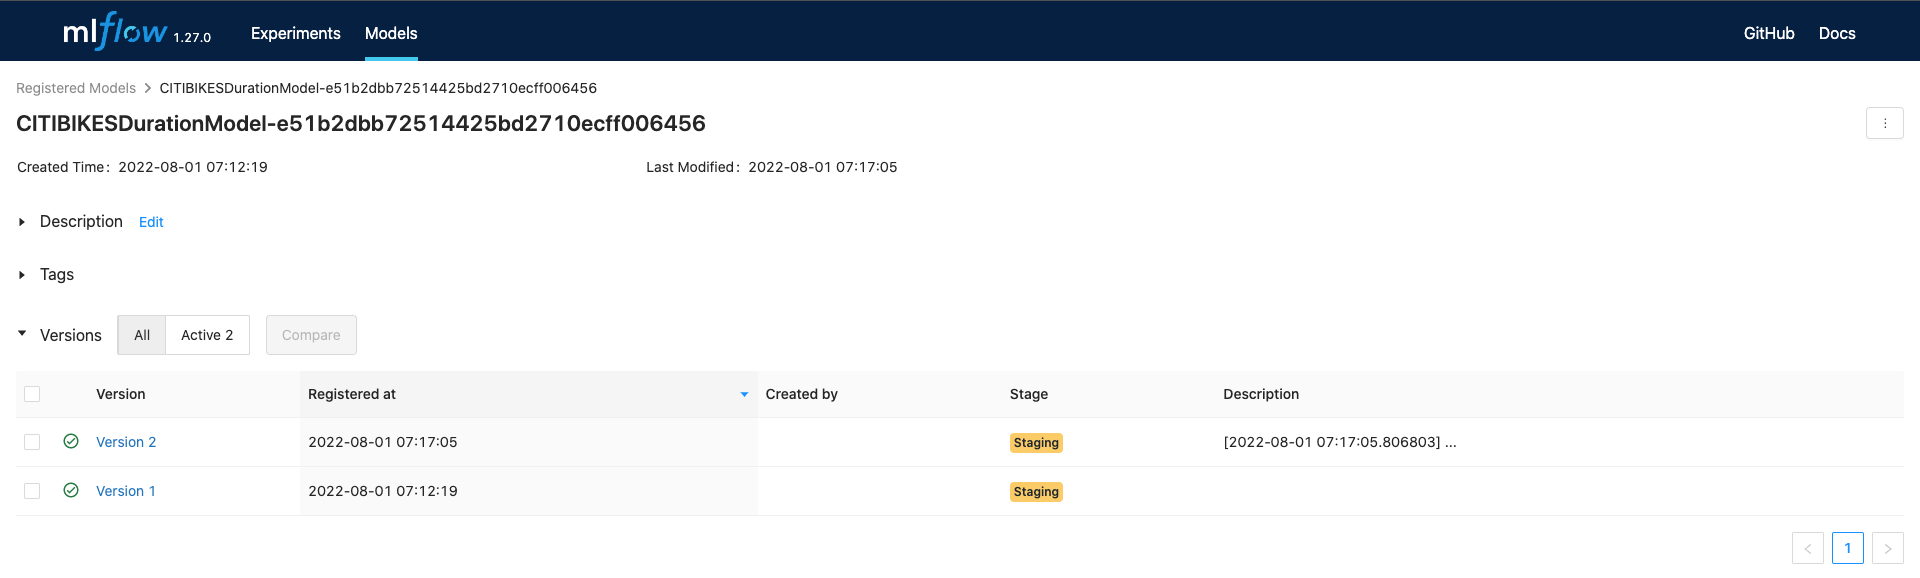The image size is (1920, 578).
Task: Open Version 2 details
Action: (126, 442)
